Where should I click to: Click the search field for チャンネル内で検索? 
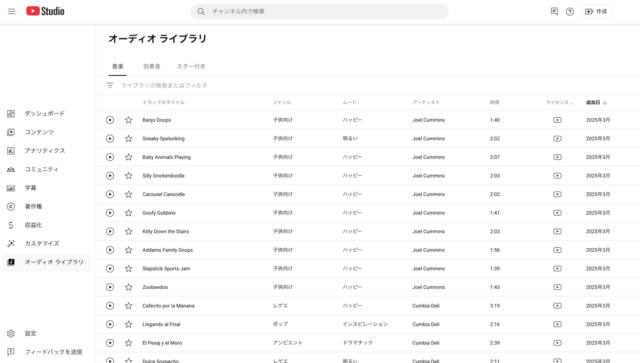319,11
